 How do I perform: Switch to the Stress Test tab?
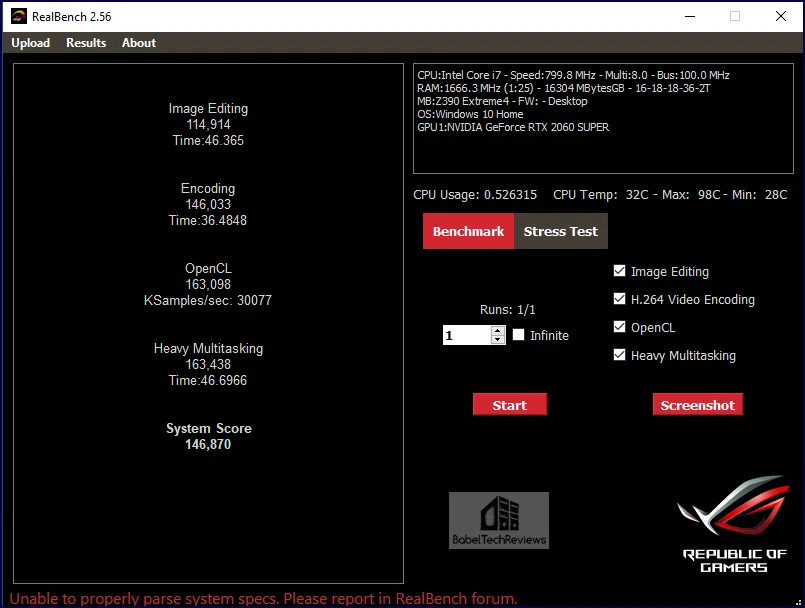tap(561, 232)
